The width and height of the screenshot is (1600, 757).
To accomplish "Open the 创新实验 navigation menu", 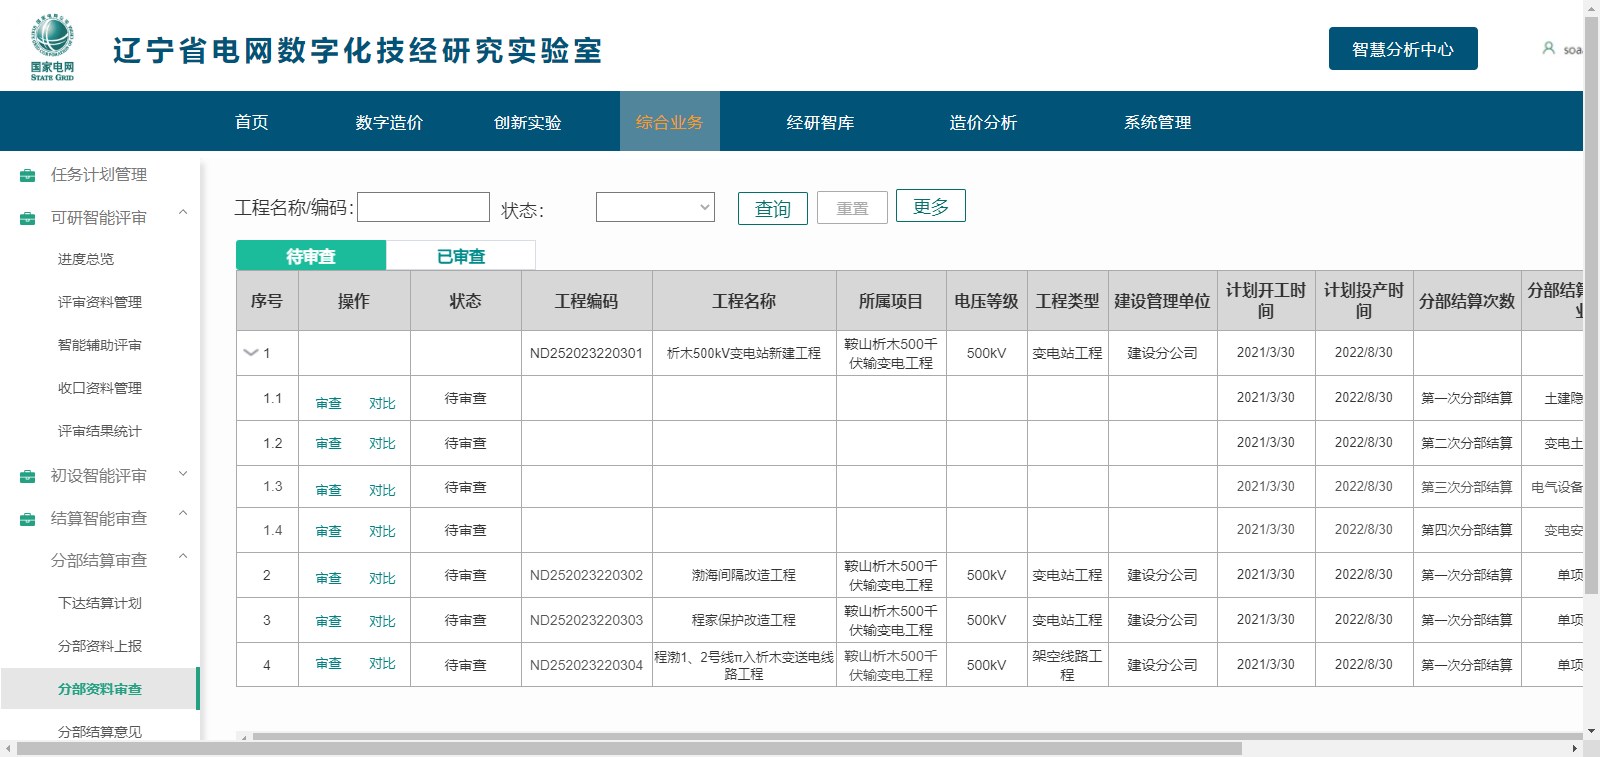I will 527,122.
